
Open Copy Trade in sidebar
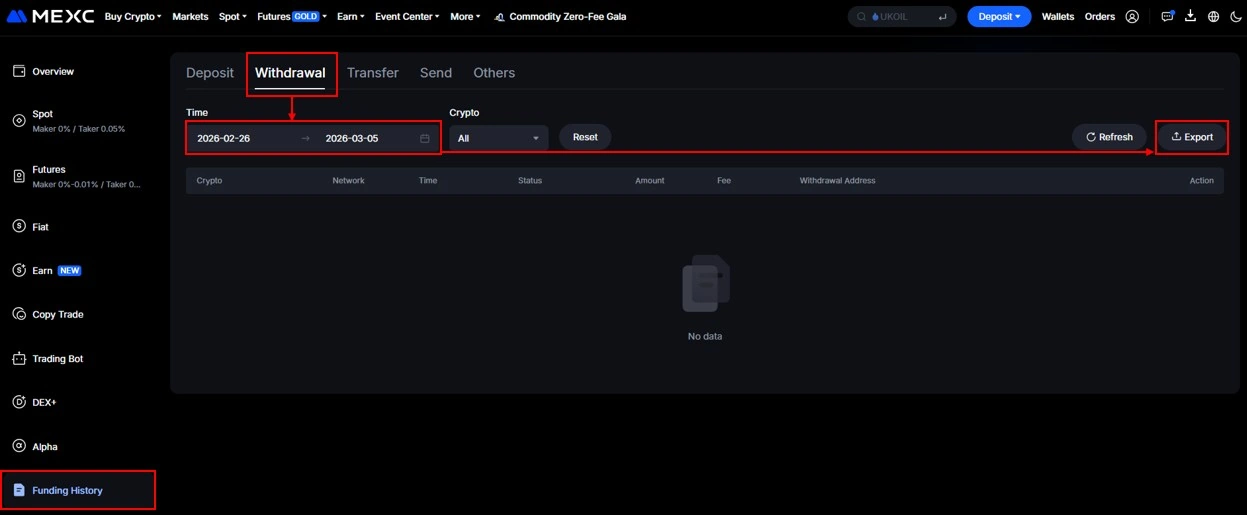click(58, 314)
